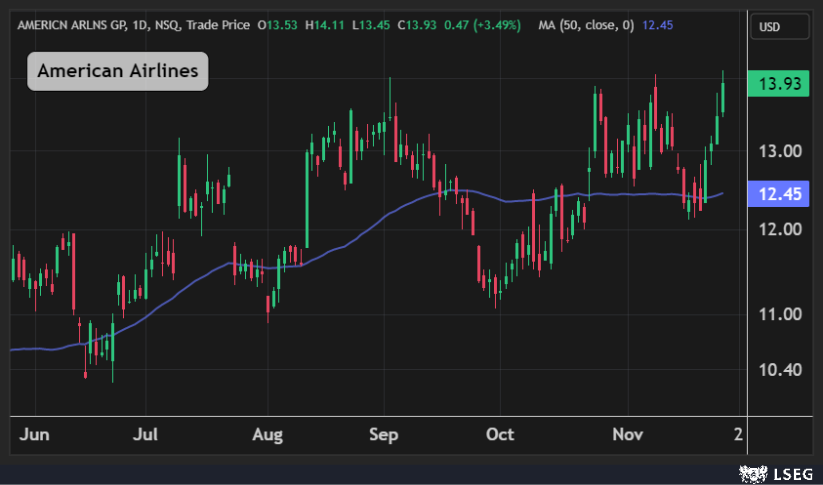This screenshot has height=485, width=823.
Task: Click the Sep label on time axis
Action: point(384,435)
